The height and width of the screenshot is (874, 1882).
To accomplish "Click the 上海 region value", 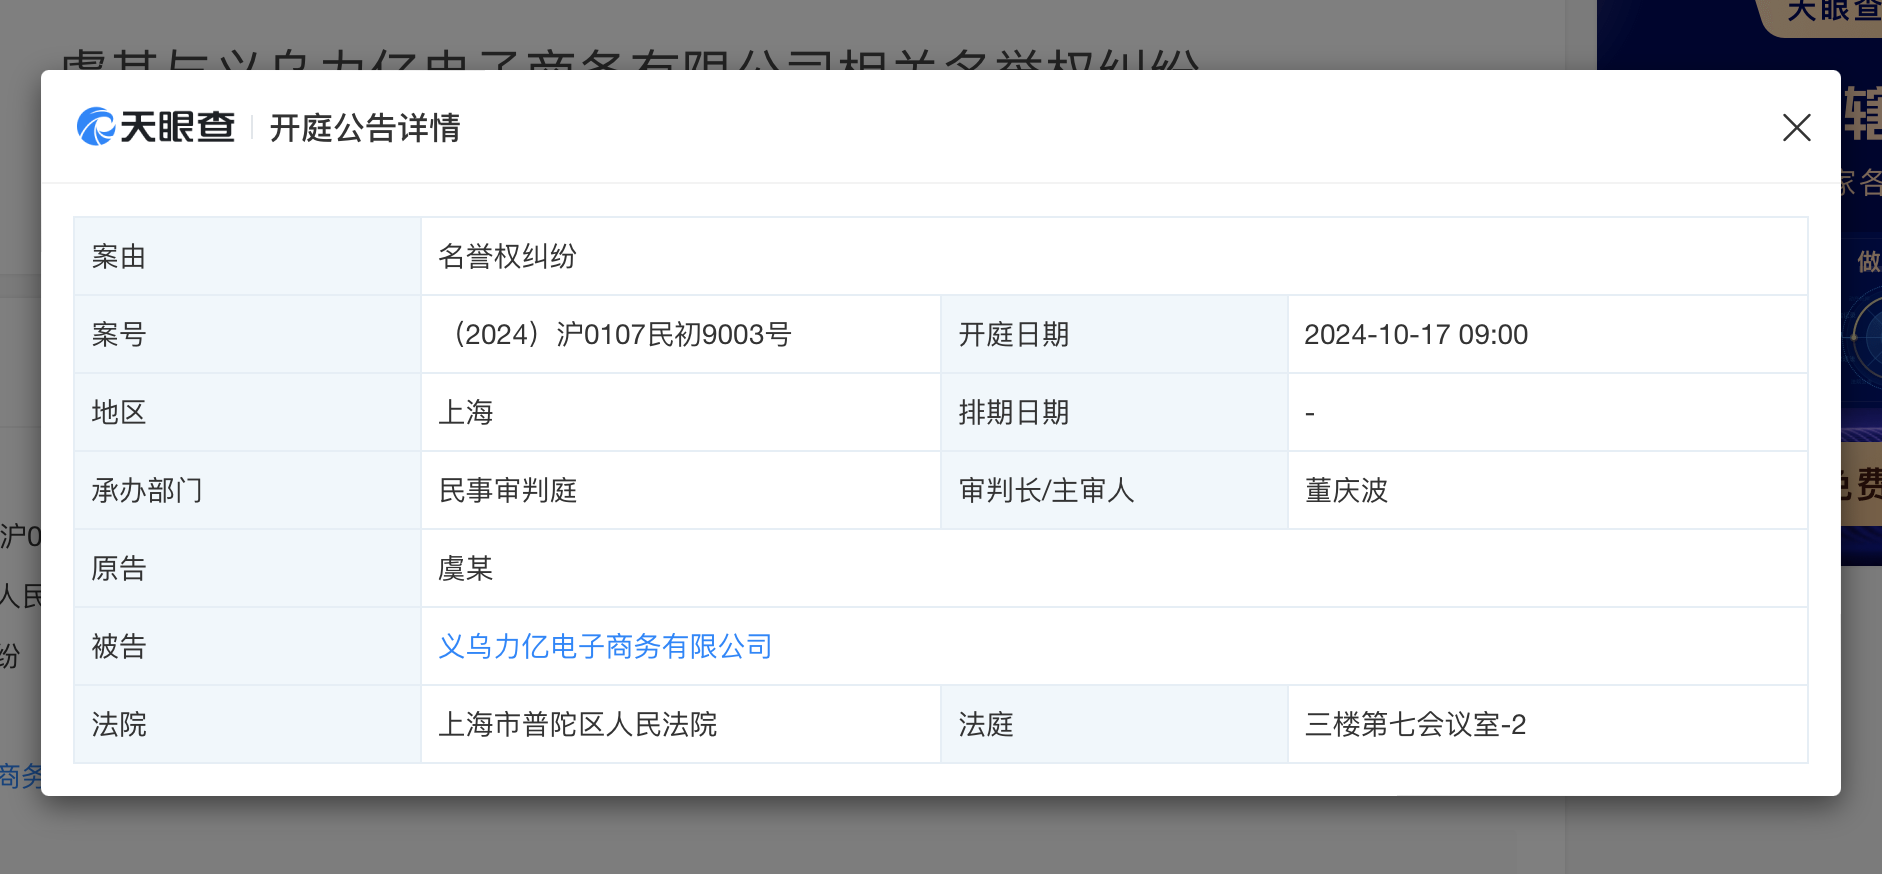I will pos(466,413).
